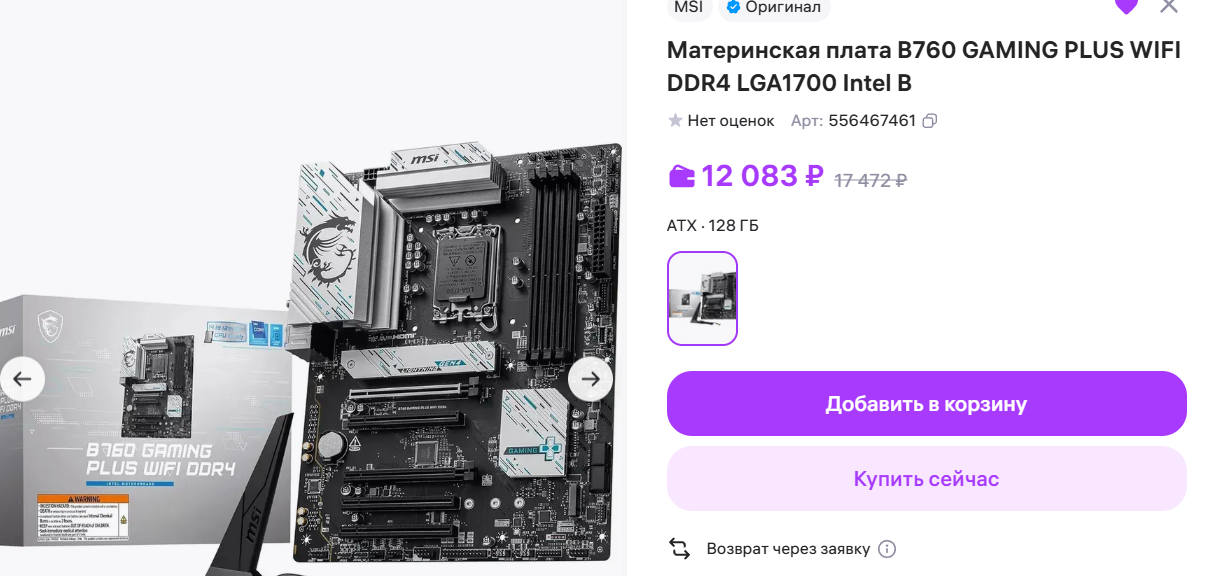Click the star icon beside Нет оценок

click(x=675, y=121)
